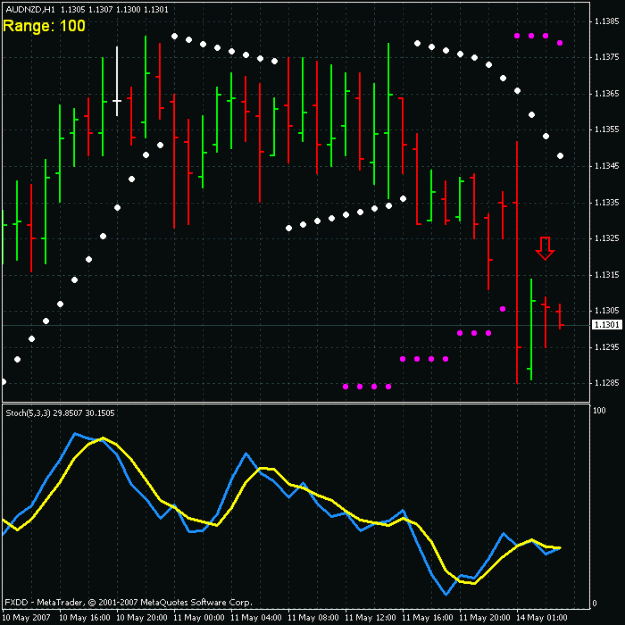Click the "11 May 04:00" time label
The image size is (625, 625).
(x=256, y=618)
